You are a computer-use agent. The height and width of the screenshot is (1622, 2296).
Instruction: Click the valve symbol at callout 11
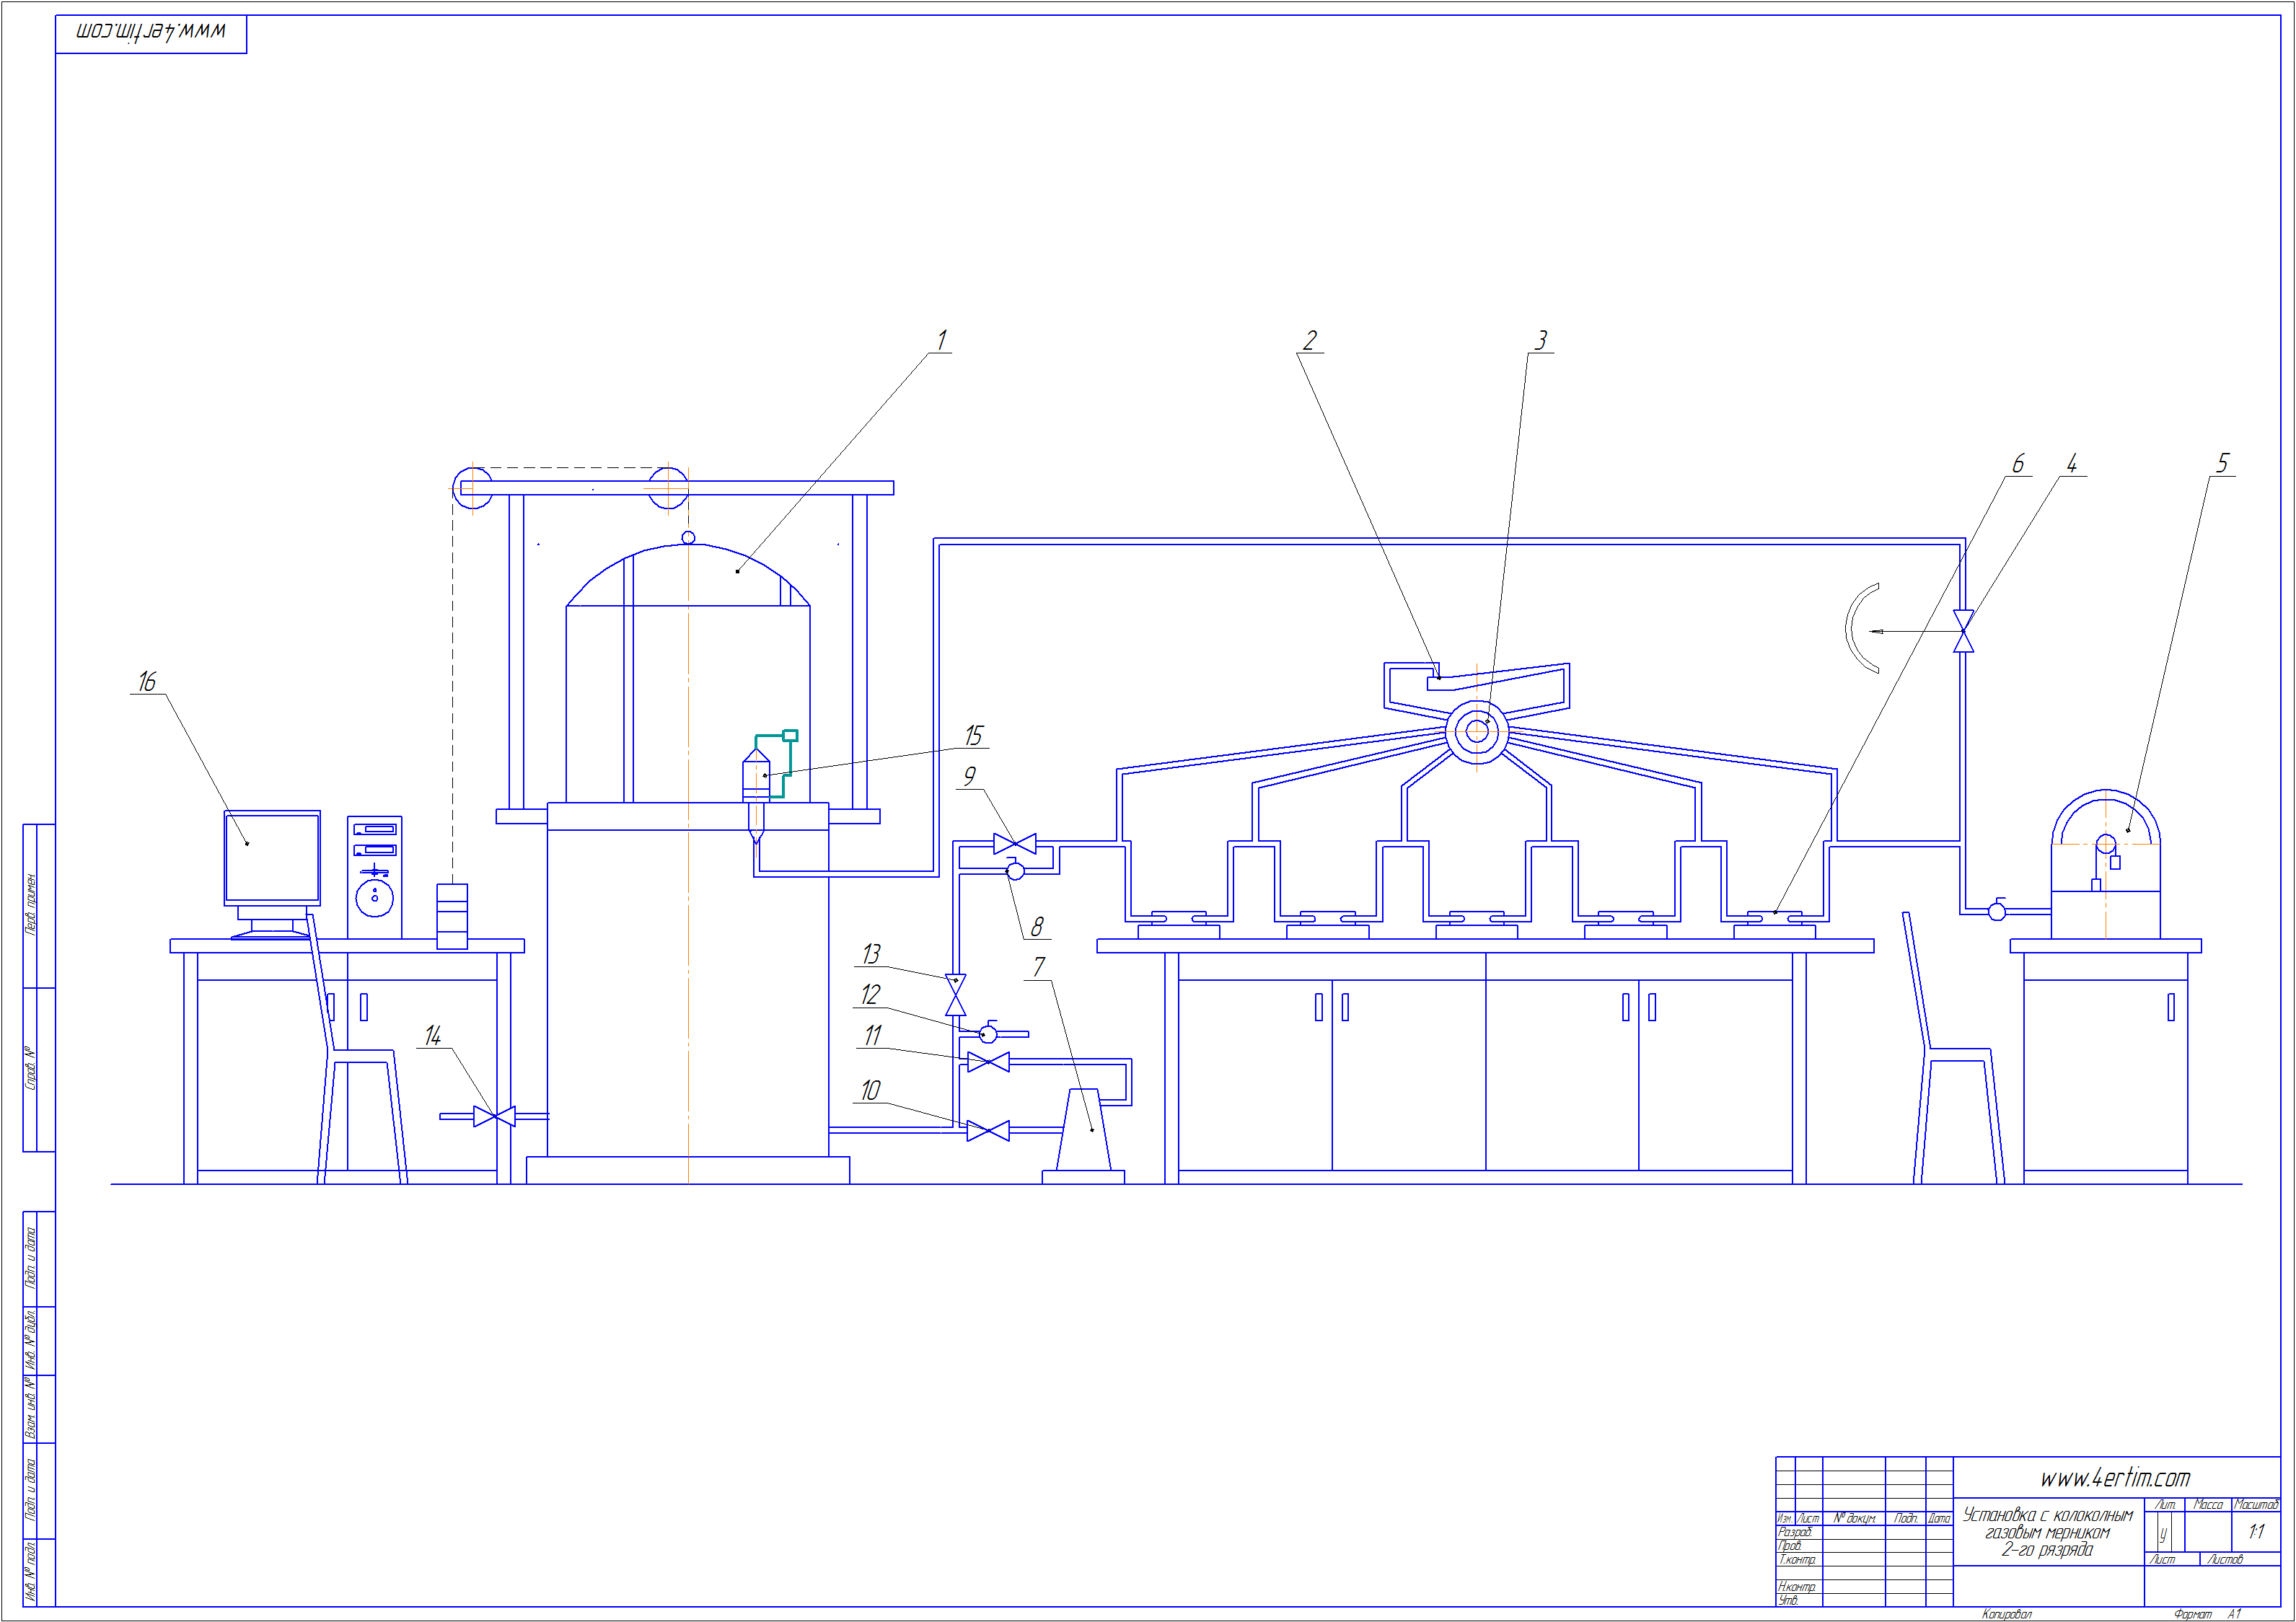(x=988, y=1062)
